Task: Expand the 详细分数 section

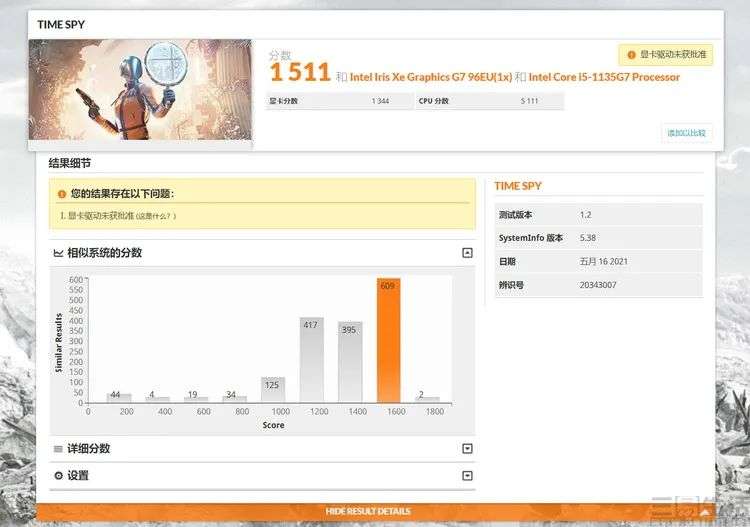Action: [467, 449]
